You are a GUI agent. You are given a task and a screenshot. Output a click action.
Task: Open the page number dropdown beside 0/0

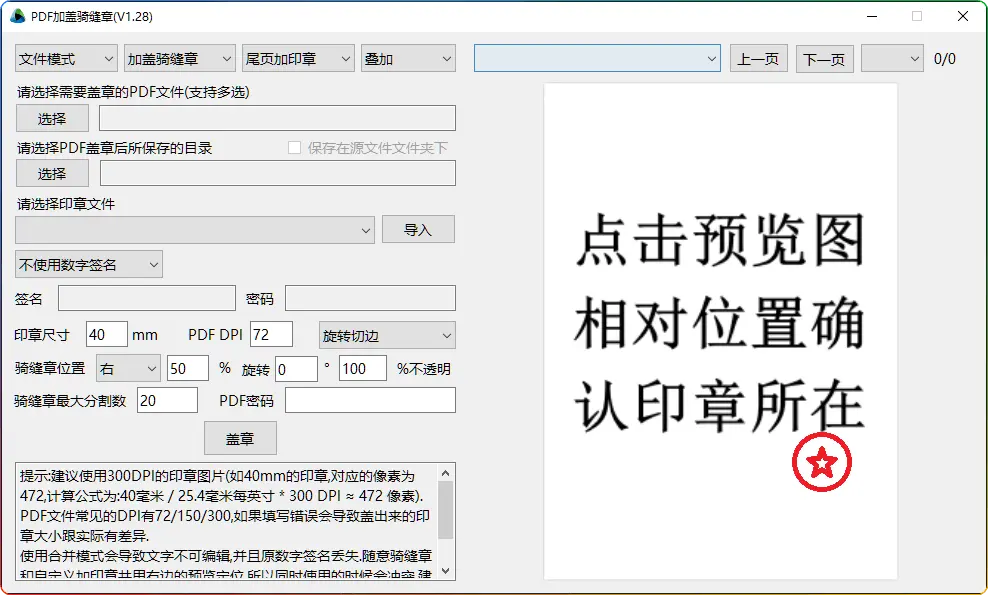pyautogui.click(x=892, y=59)
